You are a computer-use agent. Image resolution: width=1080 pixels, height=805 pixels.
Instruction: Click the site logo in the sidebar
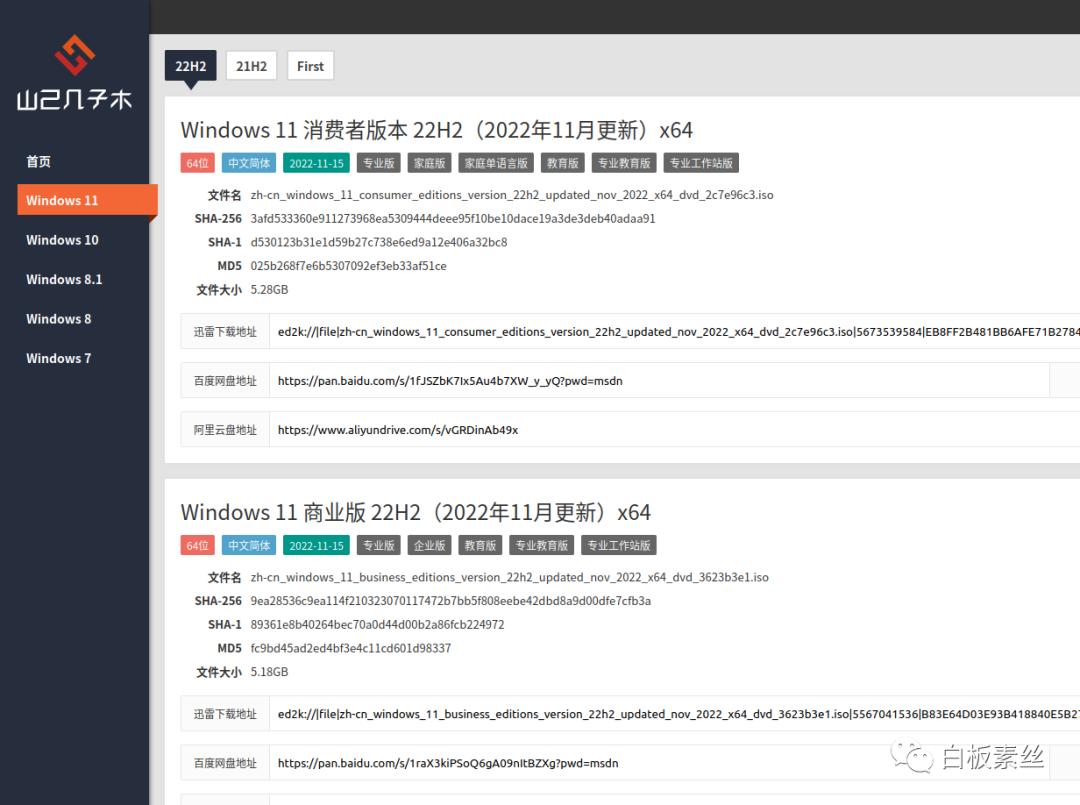[74, 73]
